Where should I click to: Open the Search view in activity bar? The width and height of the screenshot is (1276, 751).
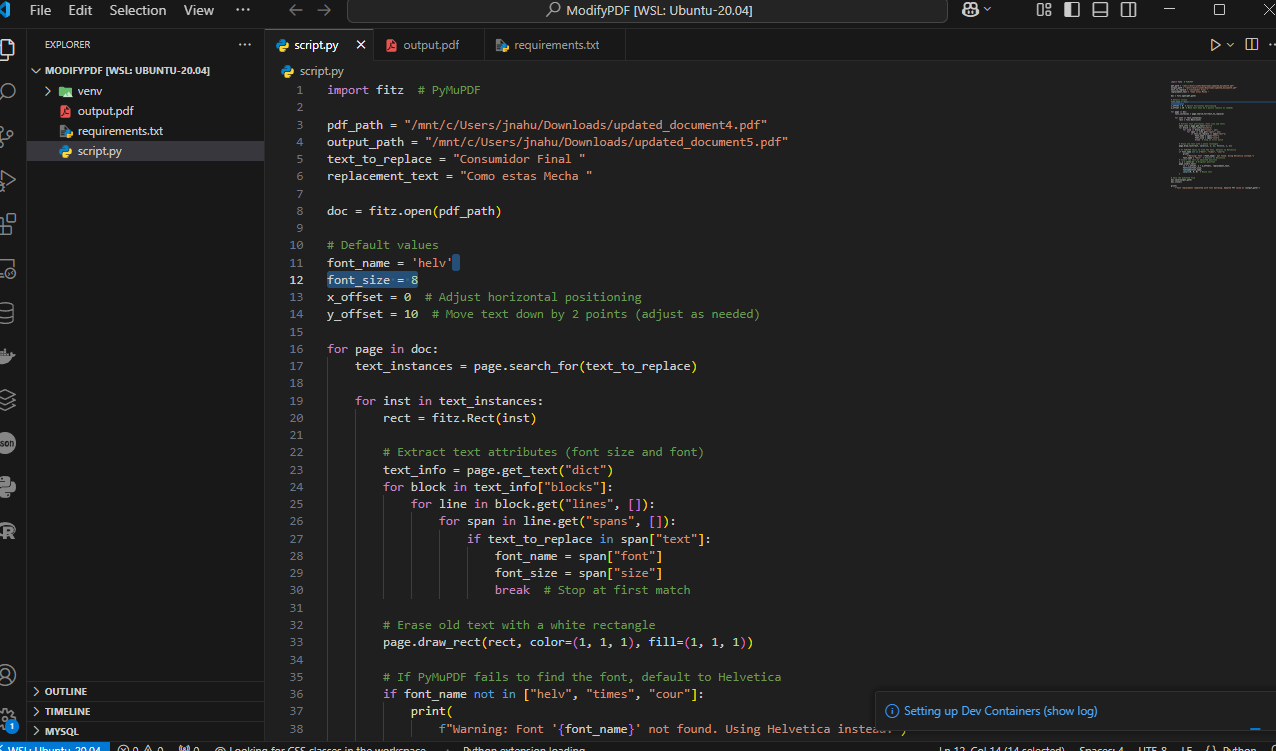click(7, 92)
